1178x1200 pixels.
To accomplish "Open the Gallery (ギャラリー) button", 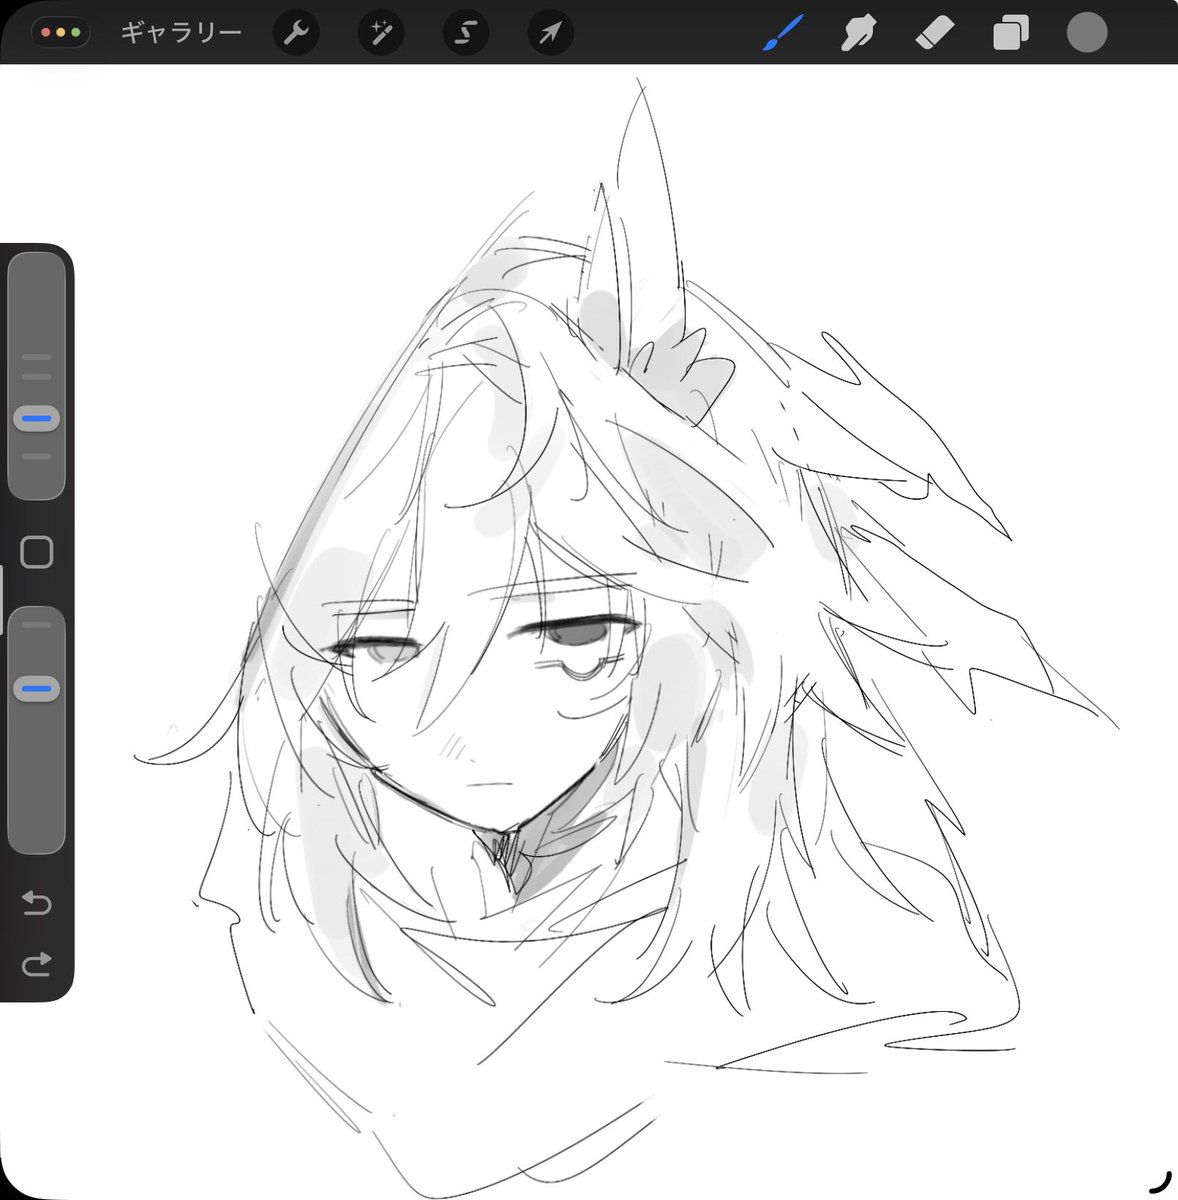I will [x=181, y=33].
